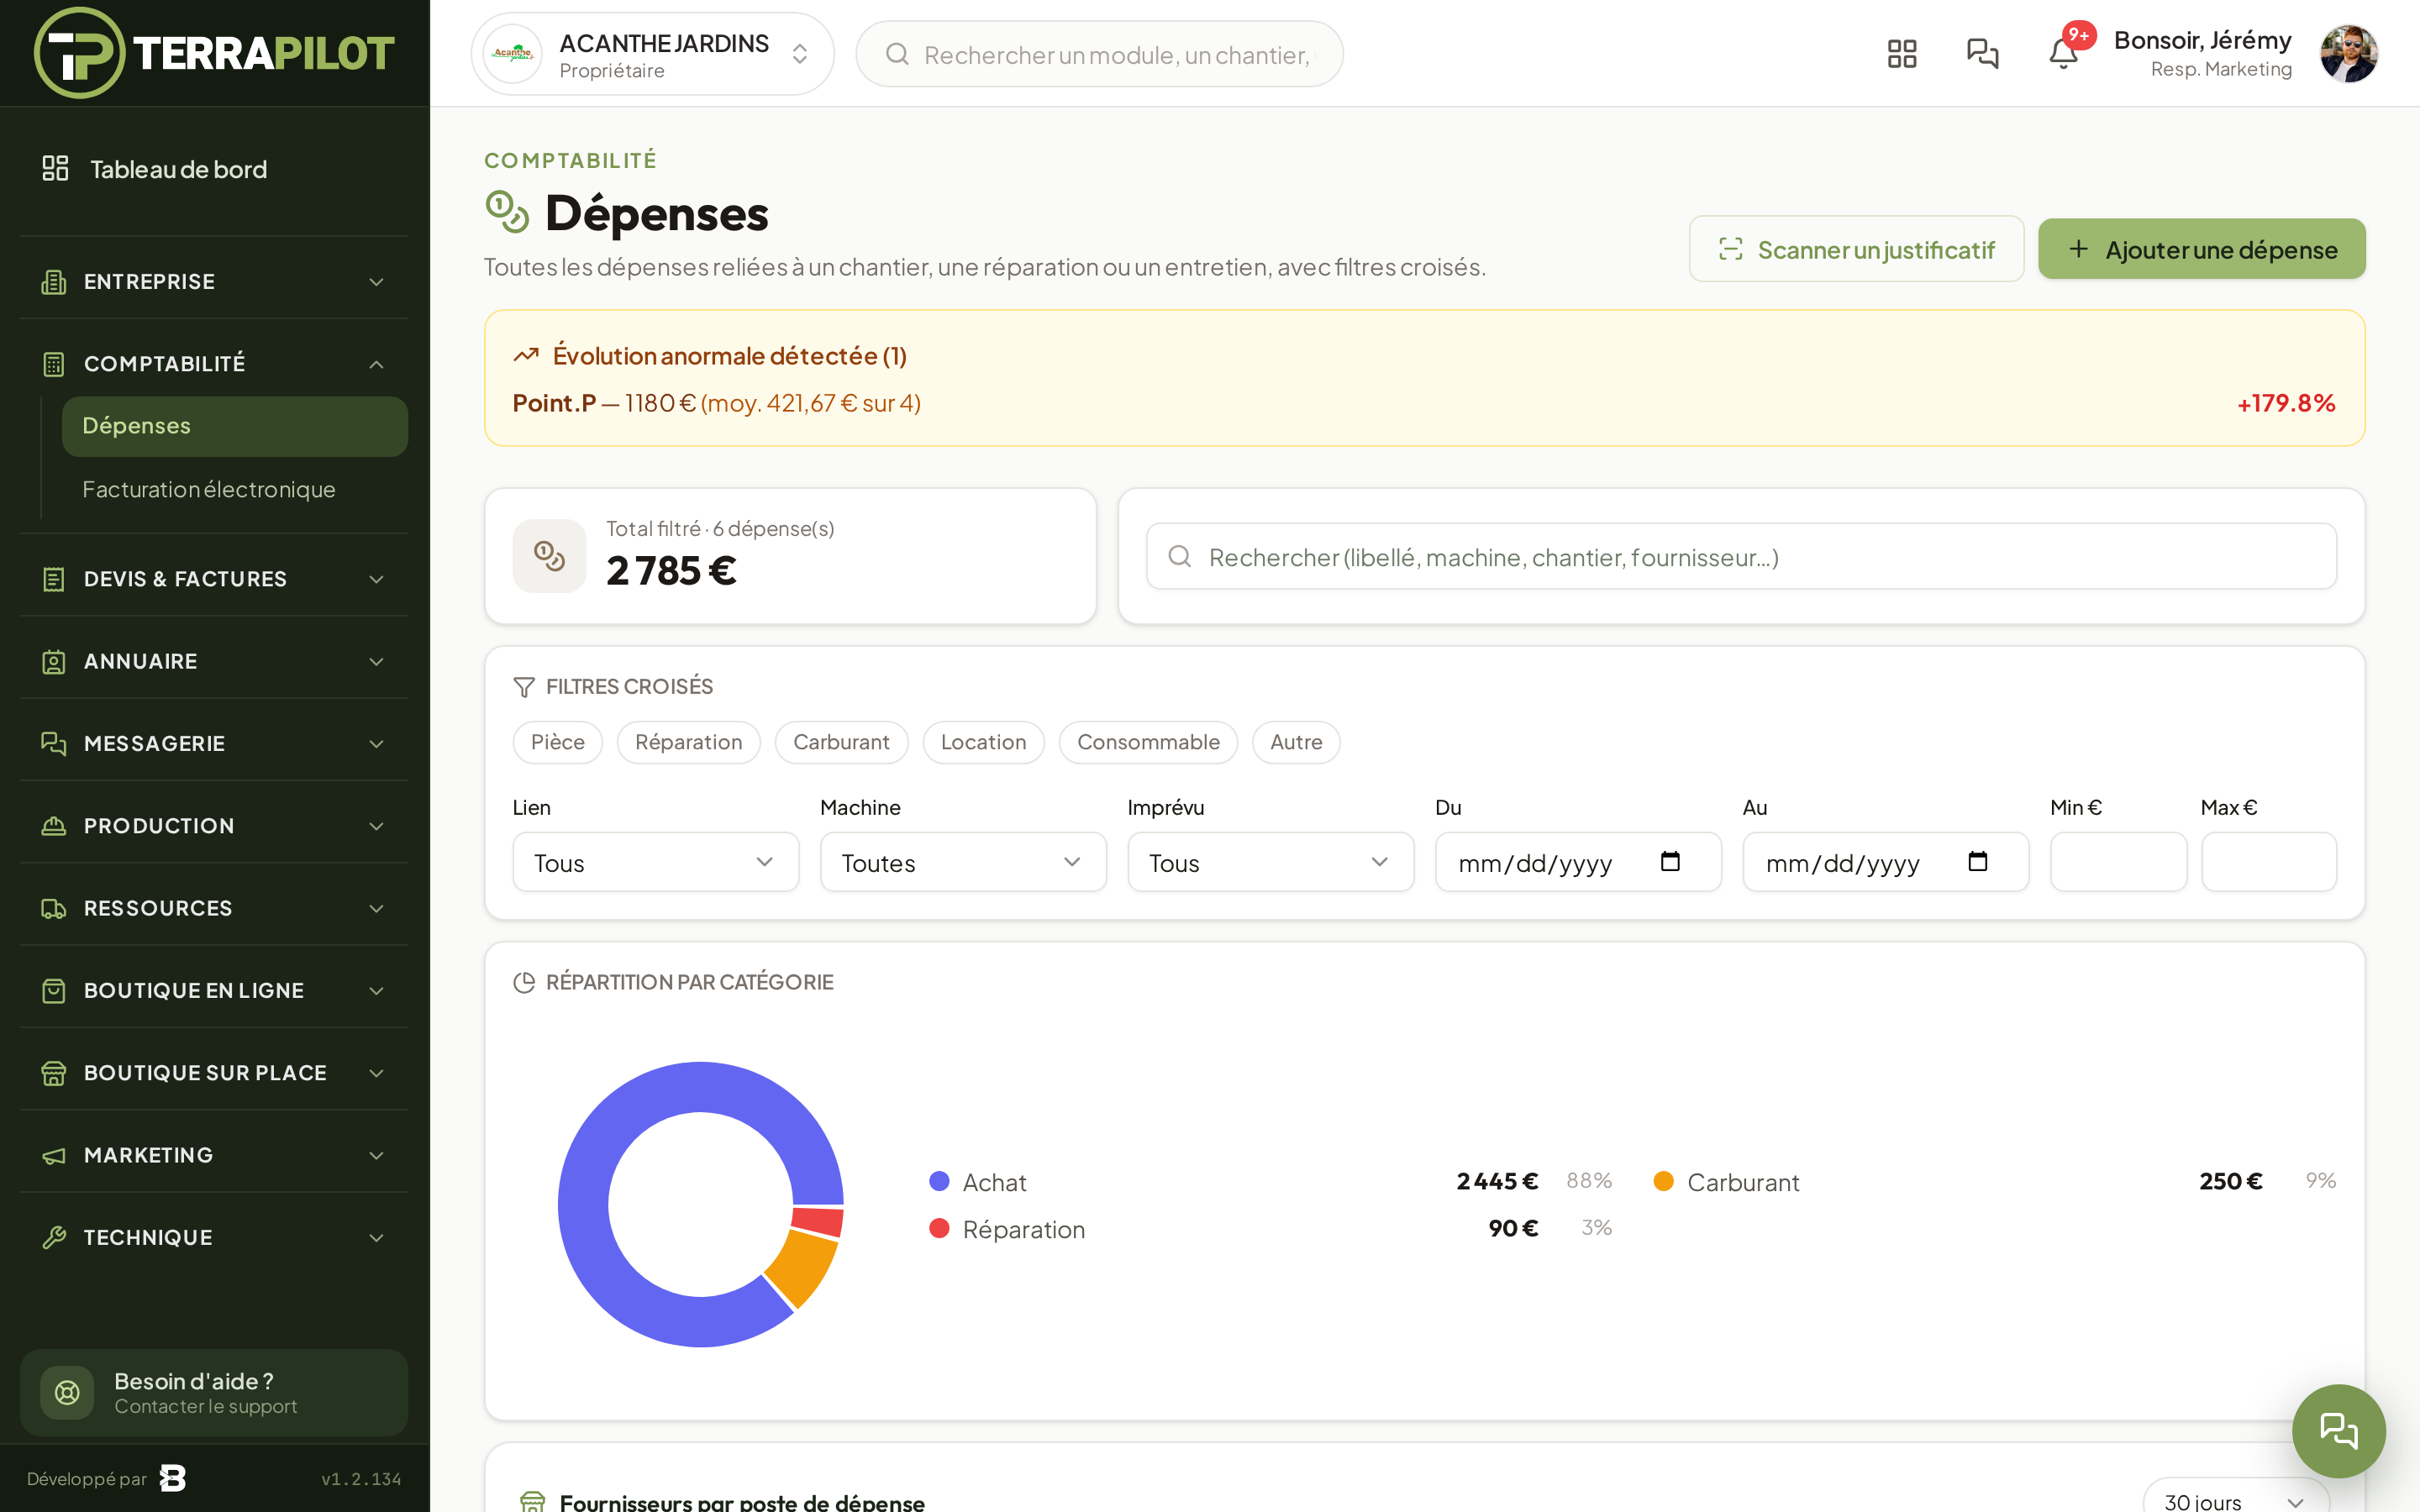Click the Entreprise building icon

(x=54, y=282)
